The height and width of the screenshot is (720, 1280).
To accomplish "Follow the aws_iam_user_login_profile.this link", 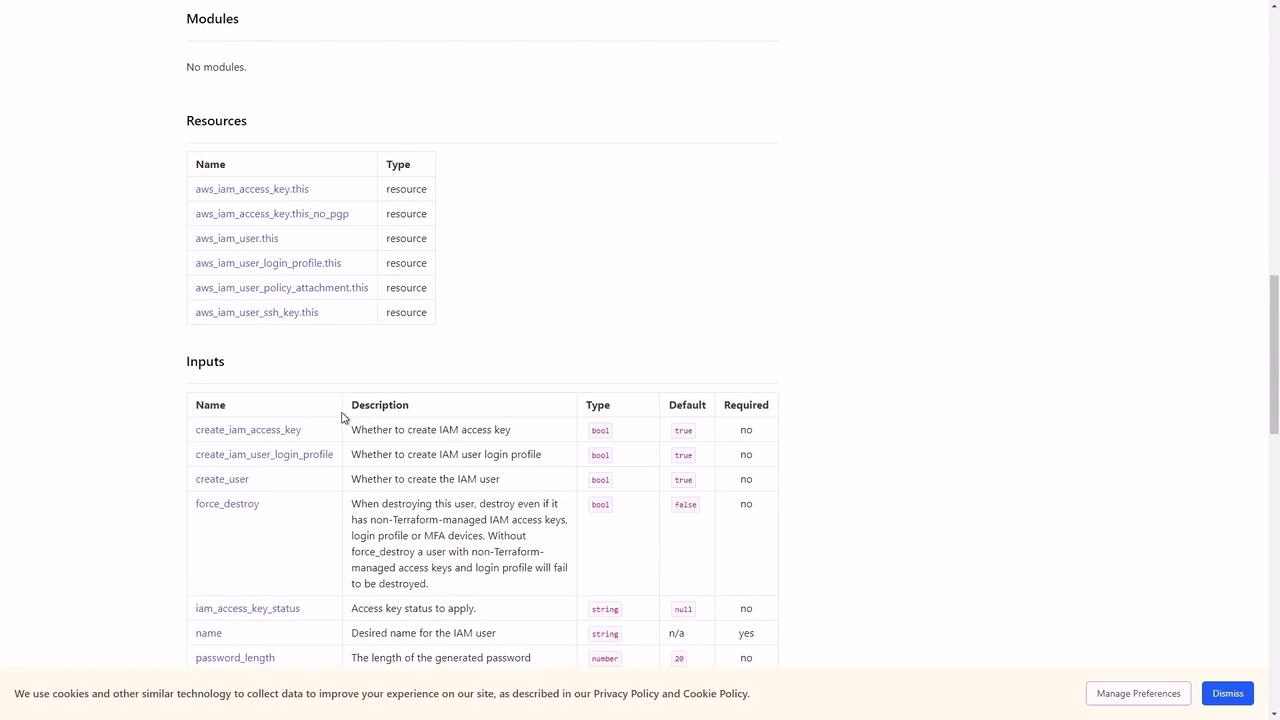I will coord(268,263).
